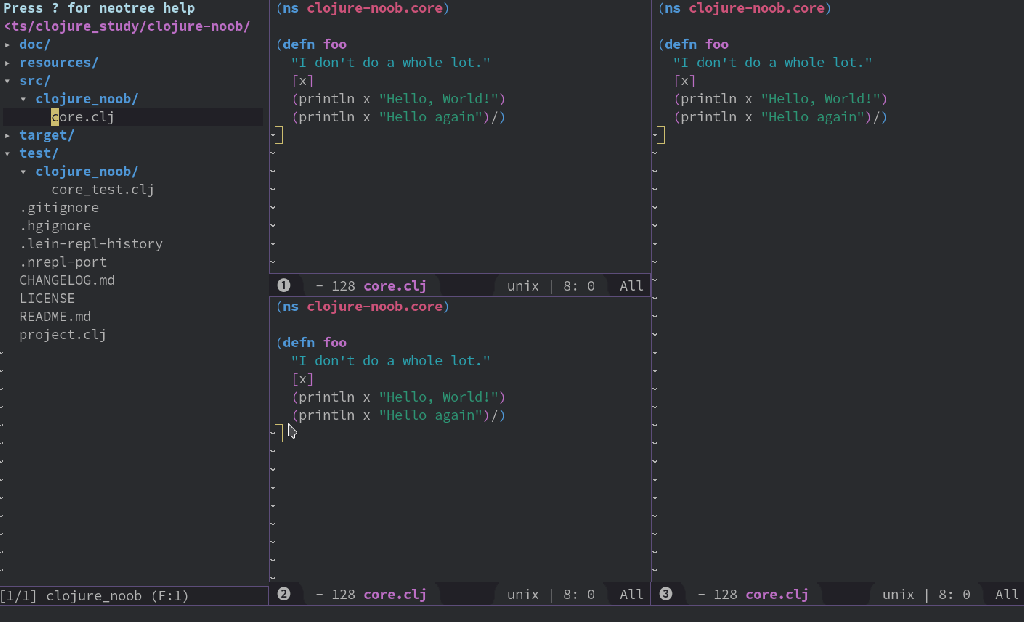The width and height of the screenshot is (1024, 622).
Task: Expand the target/ folder
Action: click(x=46, y=135)
